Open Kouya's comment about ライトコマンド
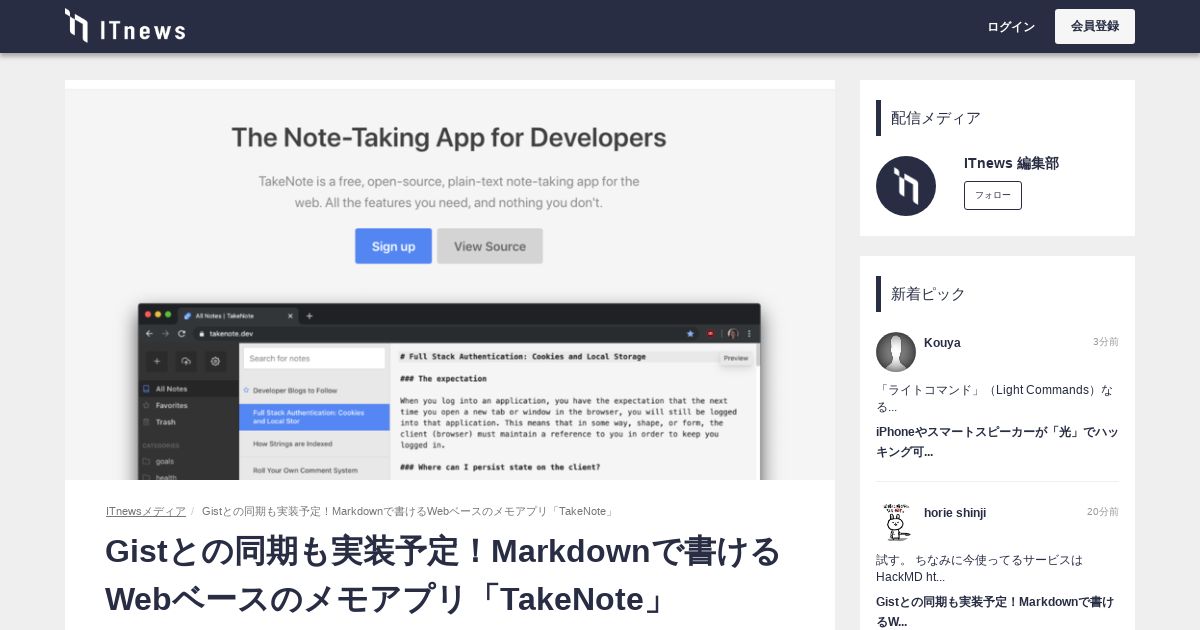 [x=995, y=398]
